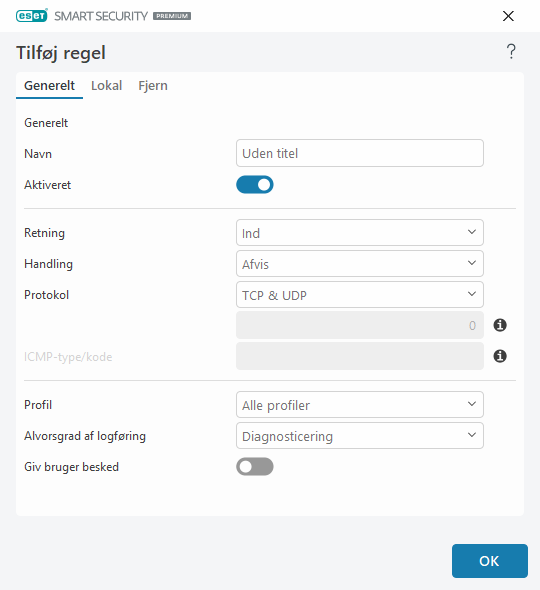Image resolution: width=540 pixels, height=590 pixels.
Task: Toggle the Aktiveret switch off
Action: pos(255,185)
